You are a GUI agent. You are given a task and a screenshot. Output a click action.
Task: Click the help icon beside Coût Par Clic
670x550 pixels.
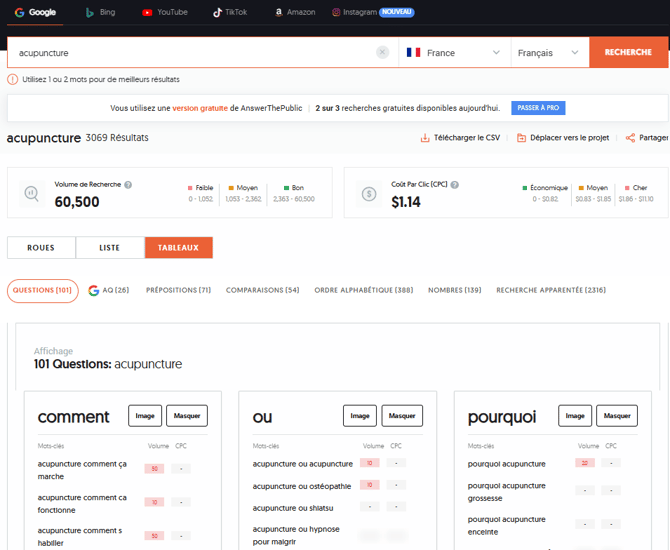(455, 185)
